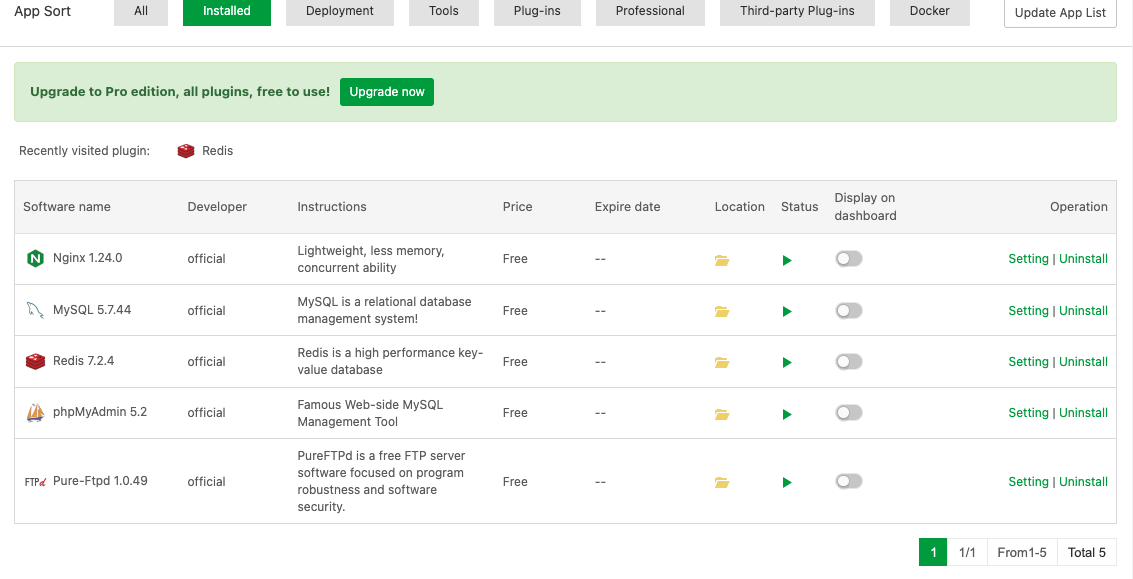Click the Update App List button

1060,13
